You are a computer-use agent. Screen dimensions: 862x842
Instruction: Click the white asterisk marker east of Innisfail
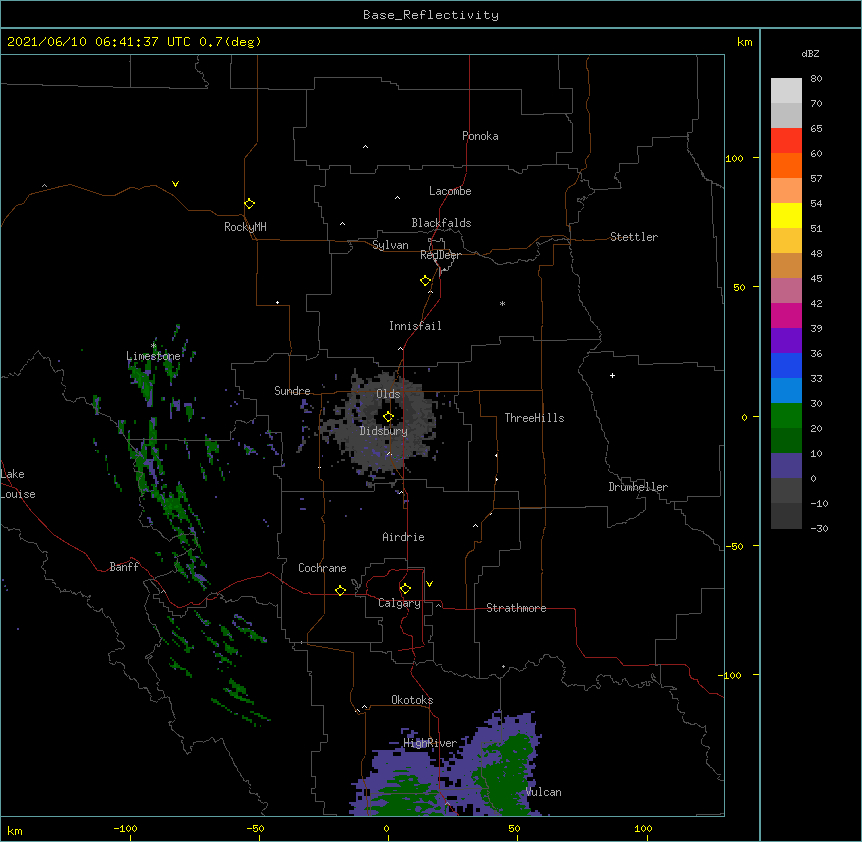pos(502,303)
